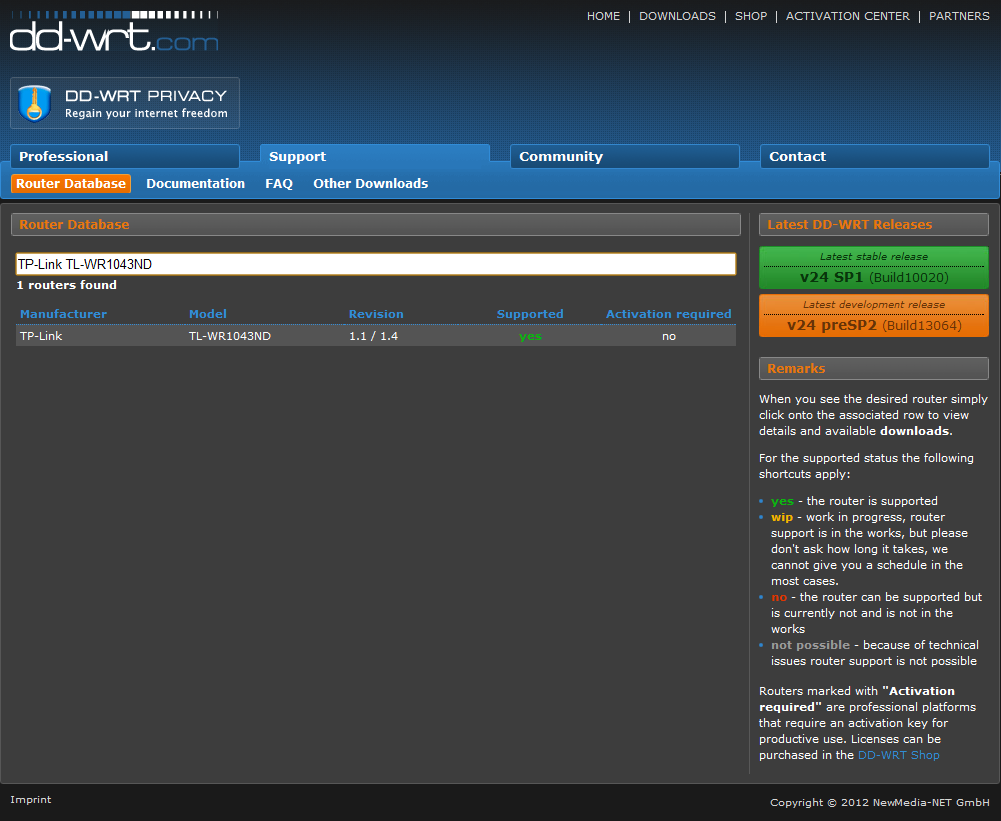Click the Model column header

coord(207,314)
